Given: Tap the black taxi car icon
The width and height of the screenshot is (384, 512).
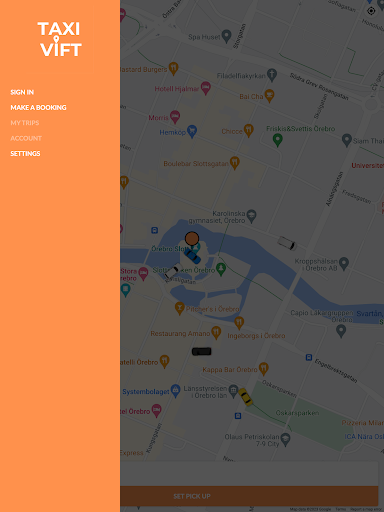Looking at the screenshot, I should pos(202,351).
